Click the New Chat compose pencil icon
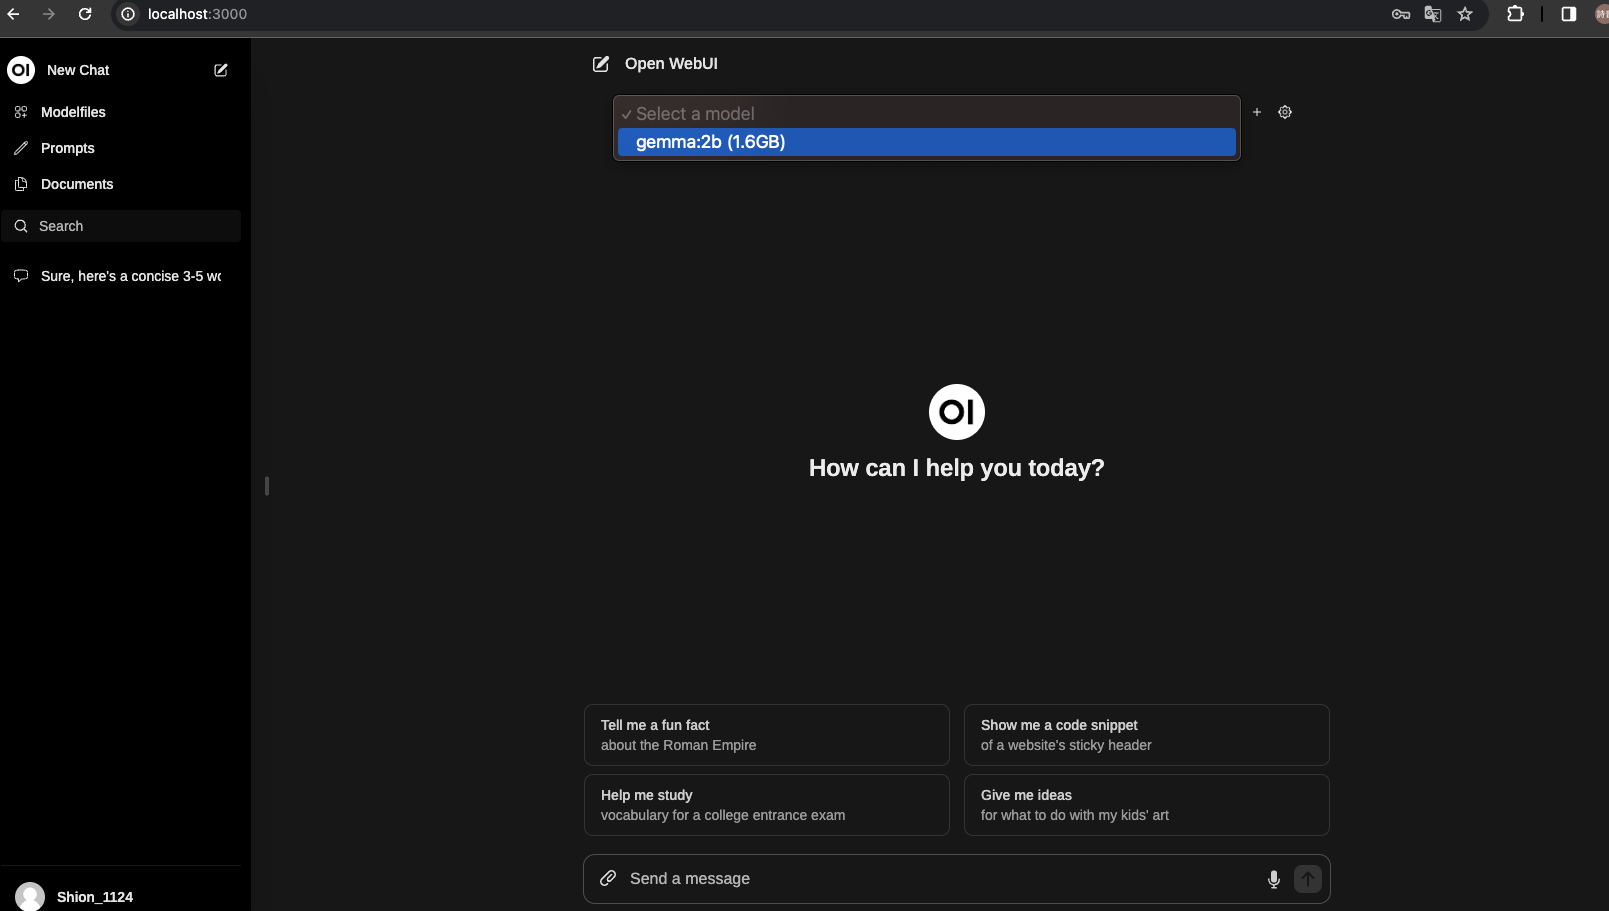The width and height of the screenshot is (1609, 911). coord(220,70)
